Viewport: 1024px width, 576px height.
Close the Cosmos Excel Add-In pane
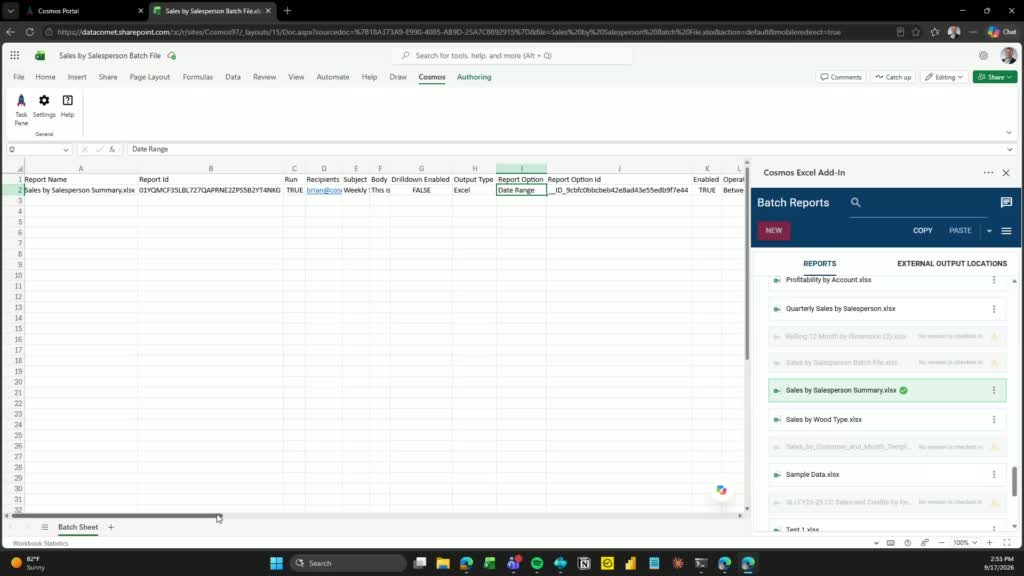pos(1006,173)
